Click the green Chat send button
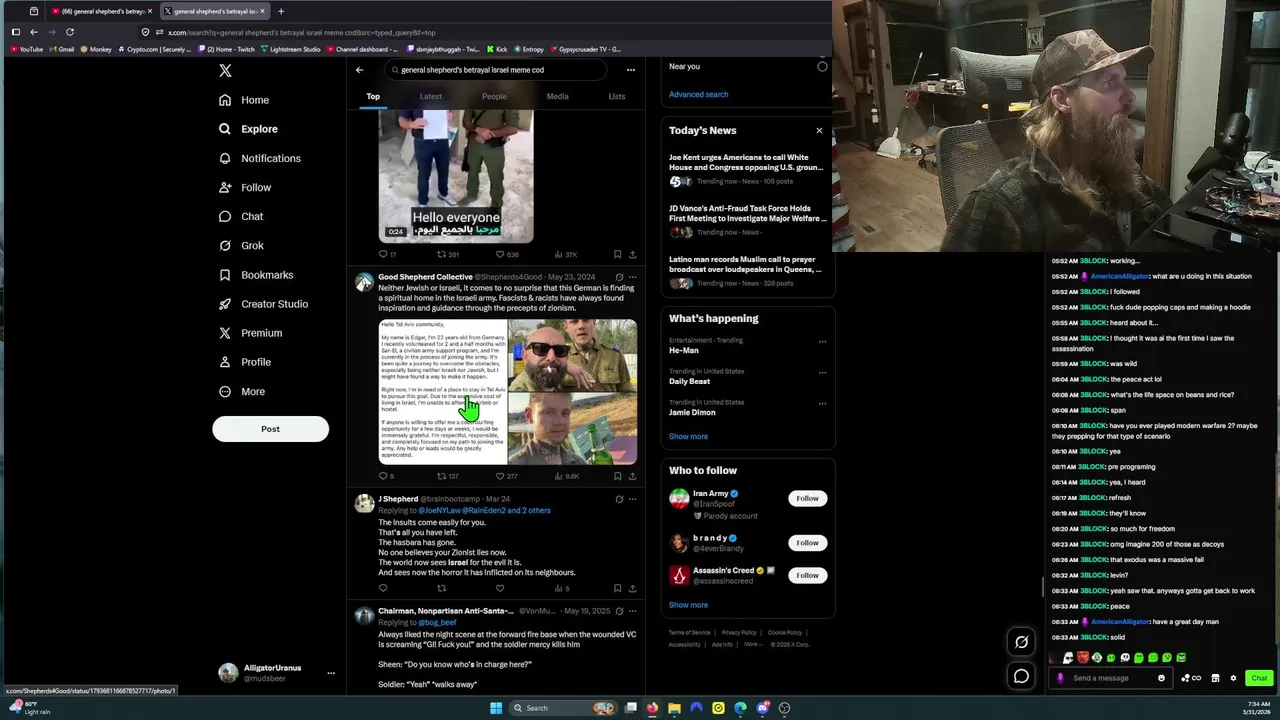The width and height of the screenshot is (1280, 720). click(x=1259, y=678)
